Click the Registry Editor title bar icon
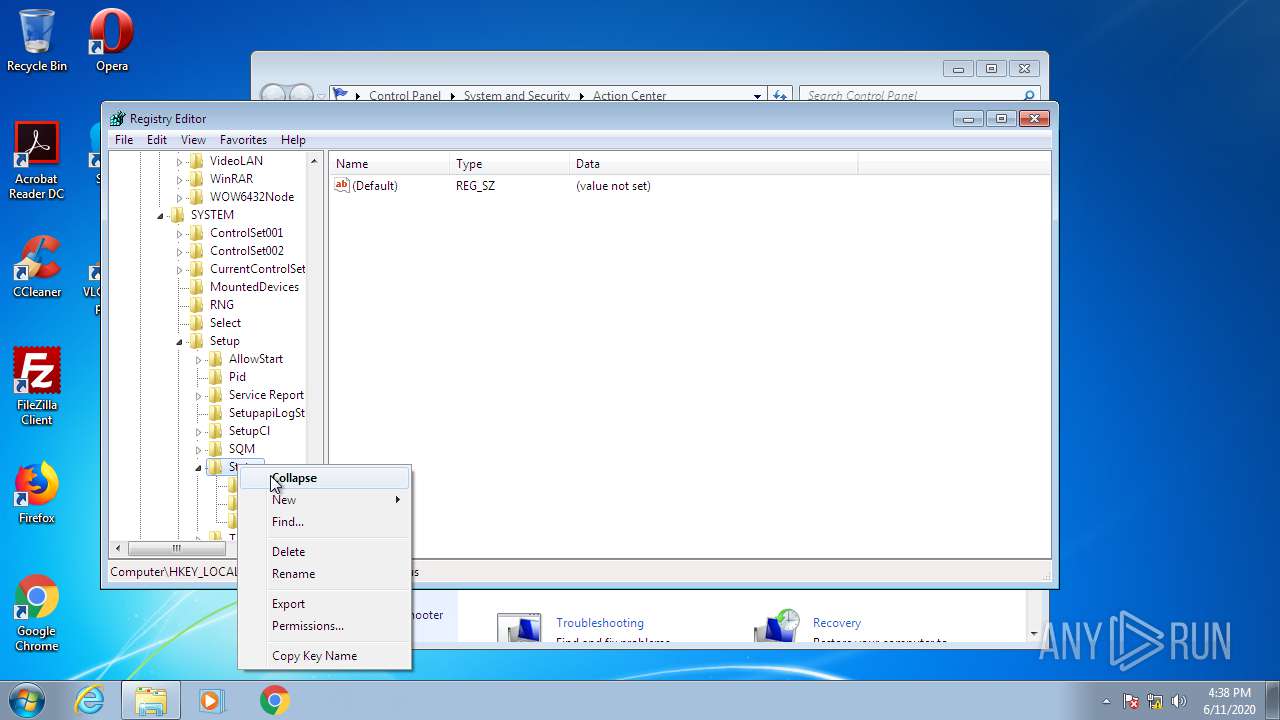The height and width of the screenshot is (720, 1280). coord(118,118)
